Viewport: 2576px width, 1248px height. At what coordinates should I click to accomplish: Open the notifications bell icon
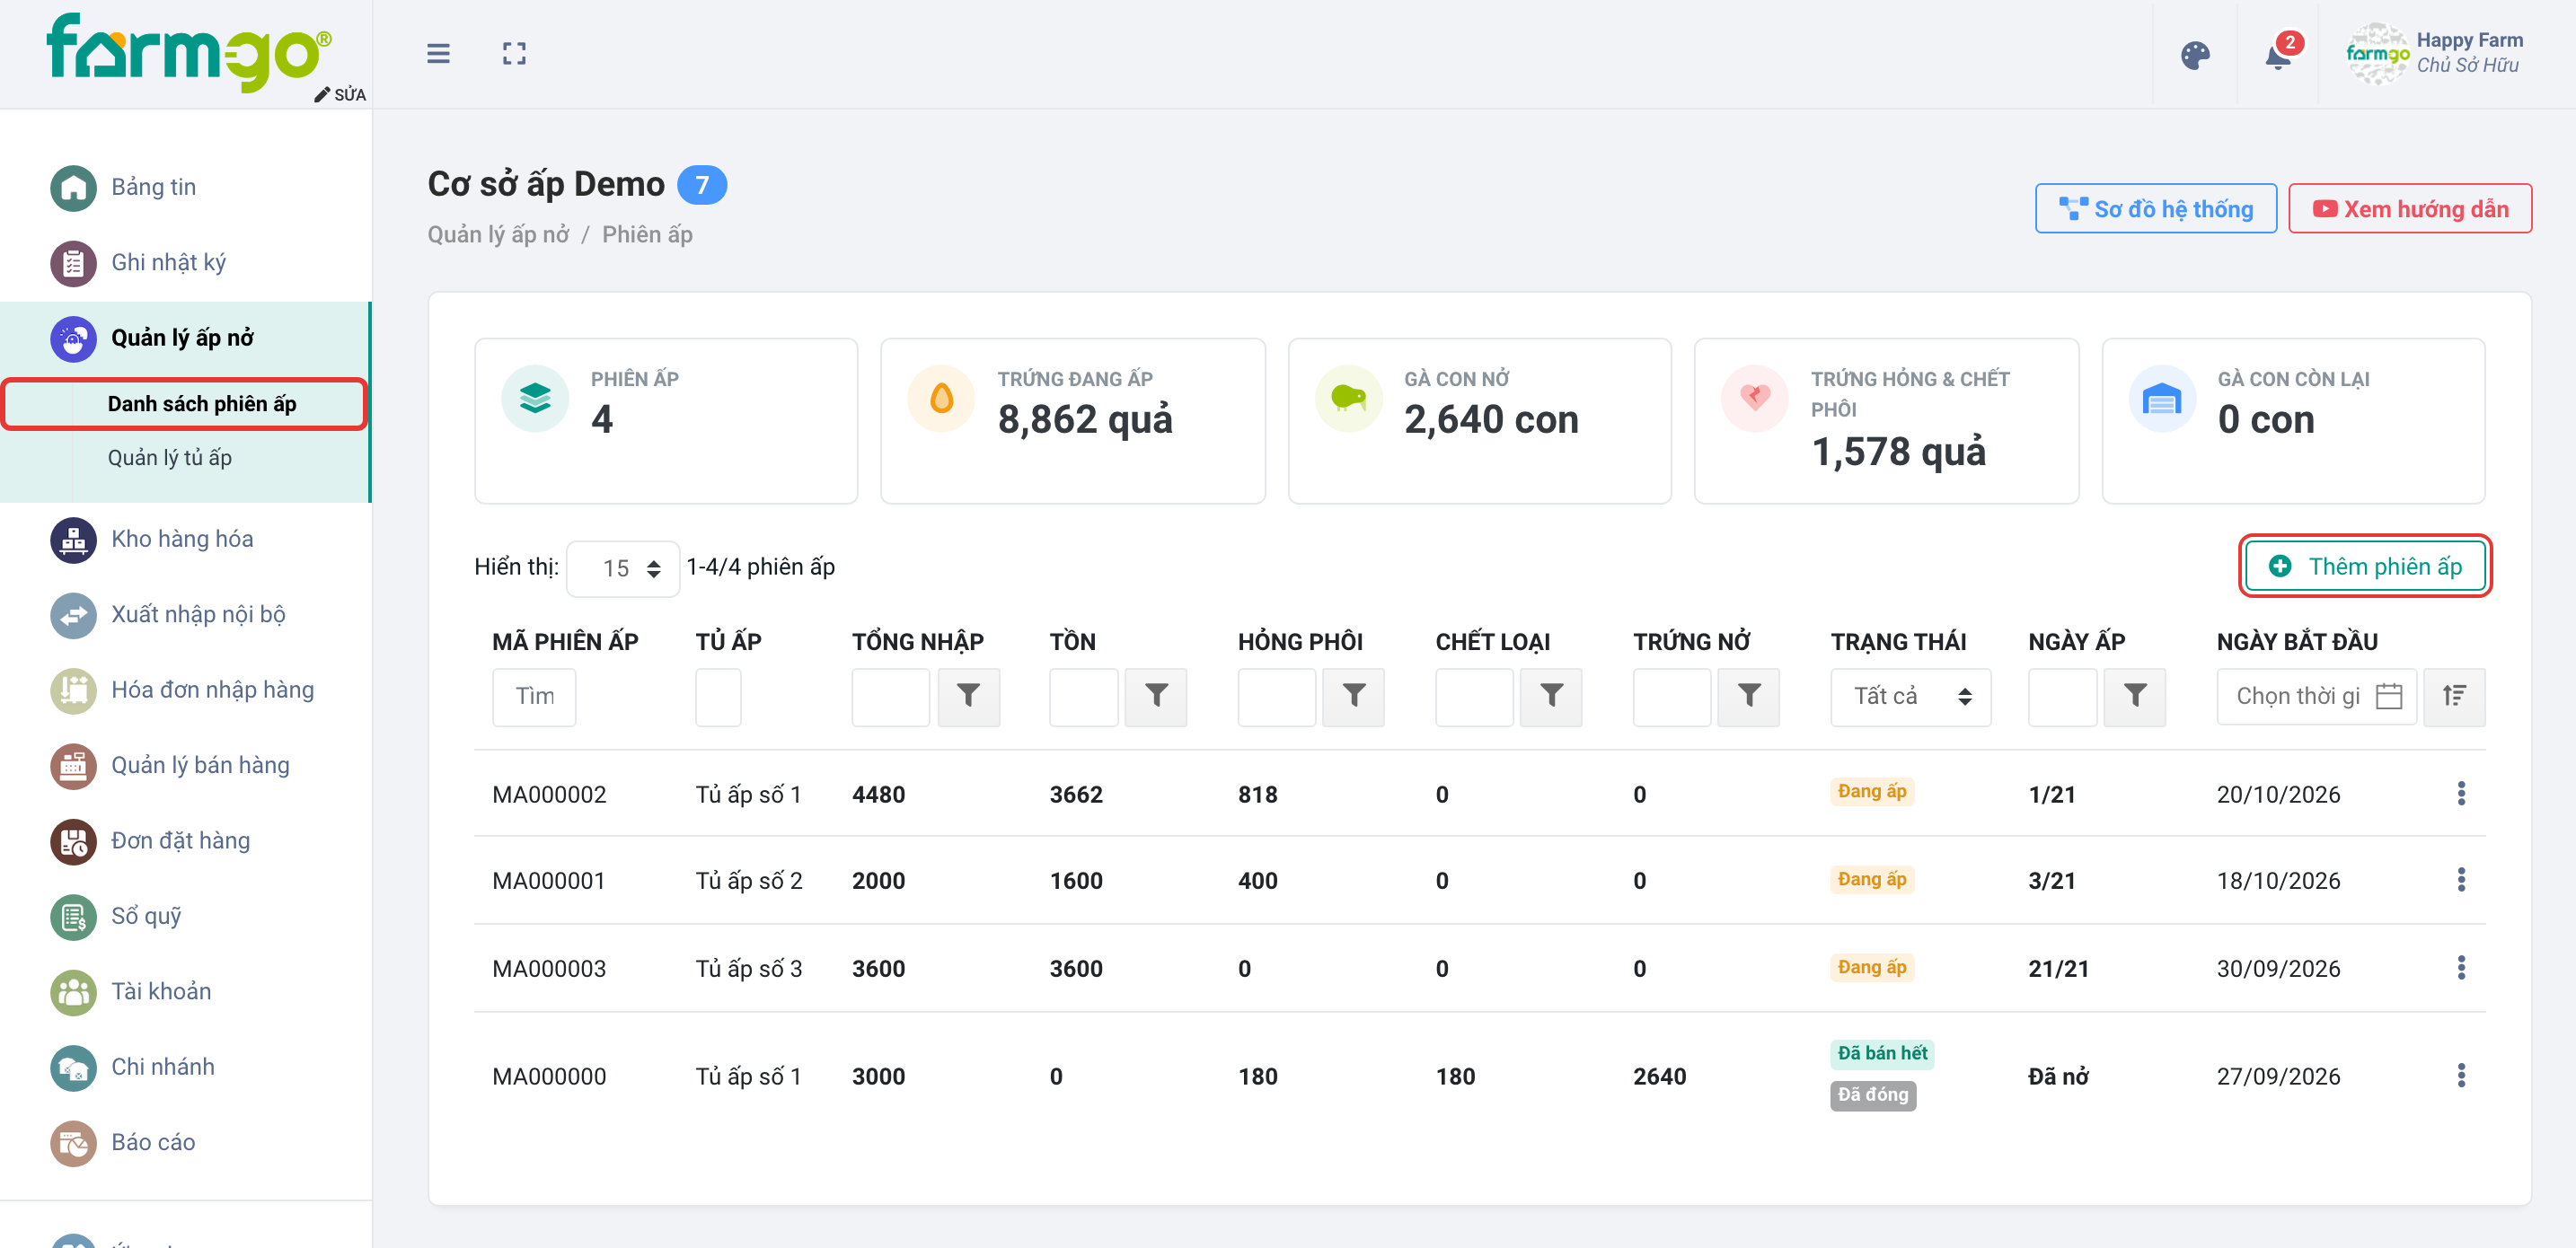2278,55
